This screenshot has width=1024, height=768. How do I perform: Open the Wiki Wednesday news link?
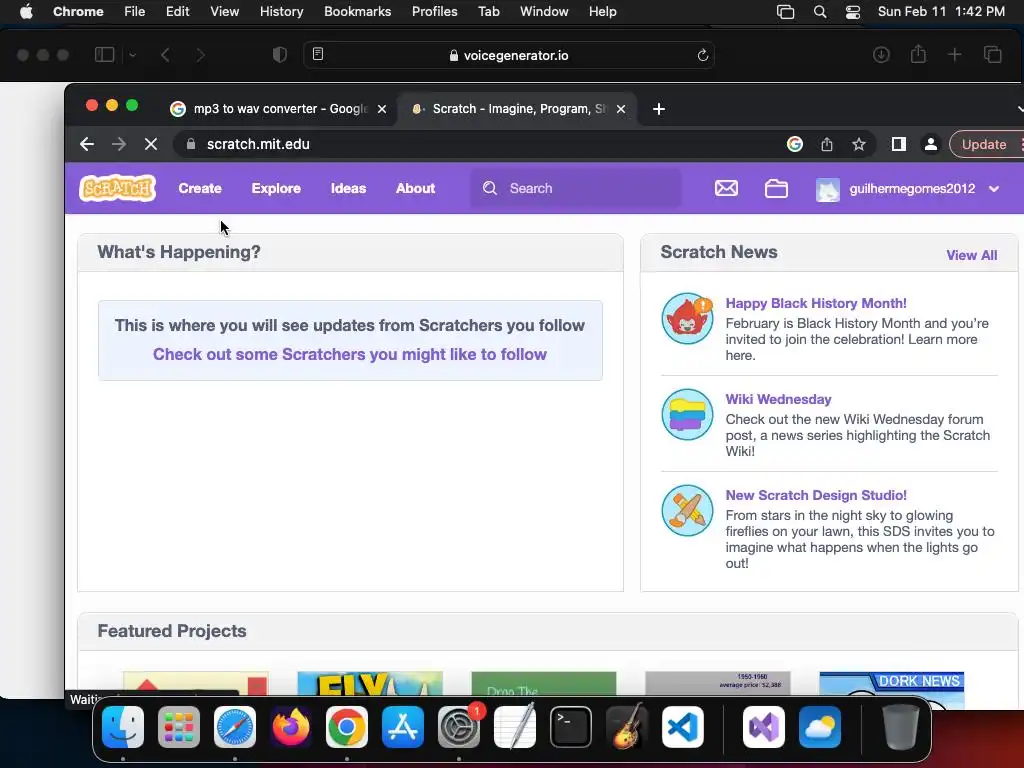[778, 399]
